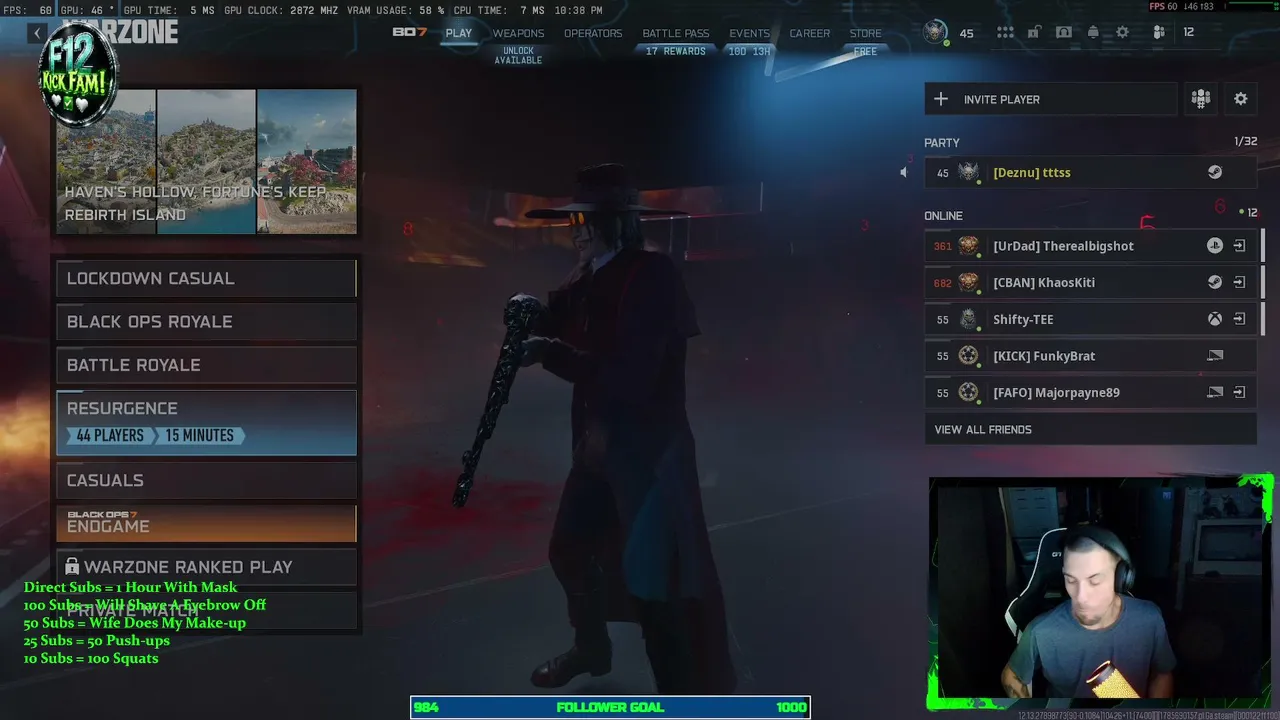Open the BO7 game switcher logo
The height and width of the screenshot is (720, 1280).
pos(410,33)
